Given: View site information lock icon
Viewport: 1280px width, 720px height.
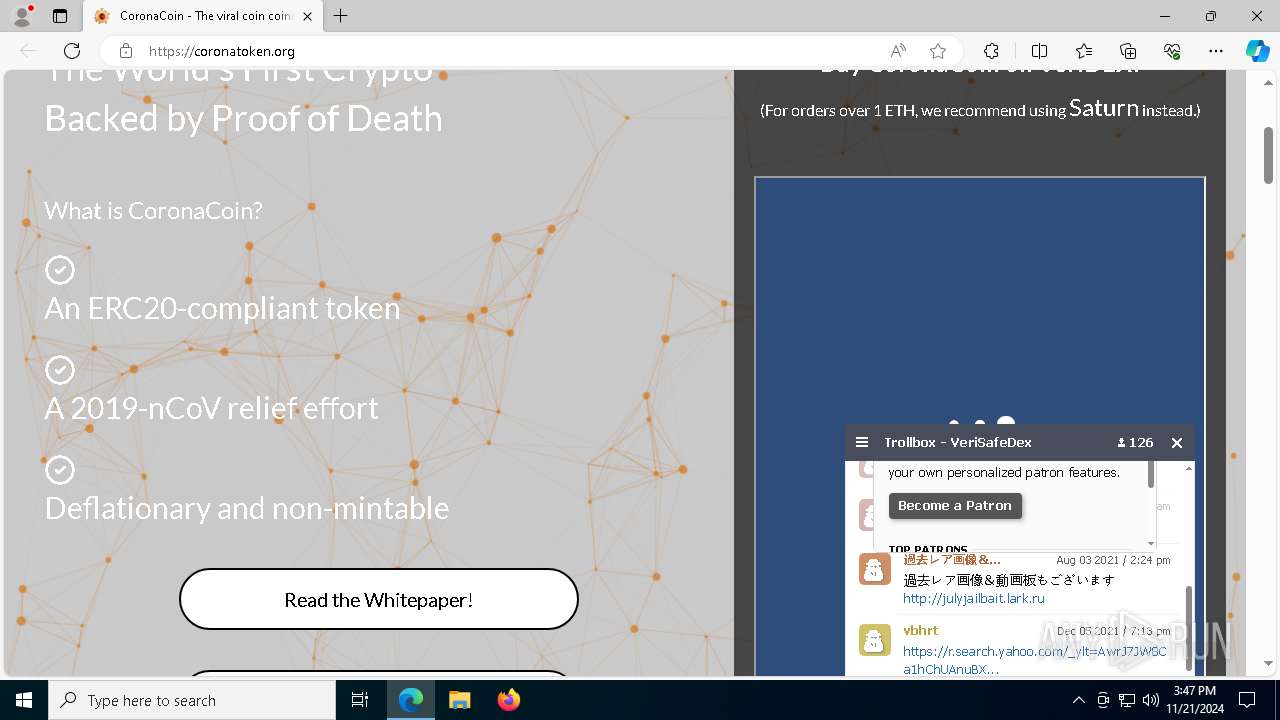Looking at the screenshot, I should coord(126,51).
